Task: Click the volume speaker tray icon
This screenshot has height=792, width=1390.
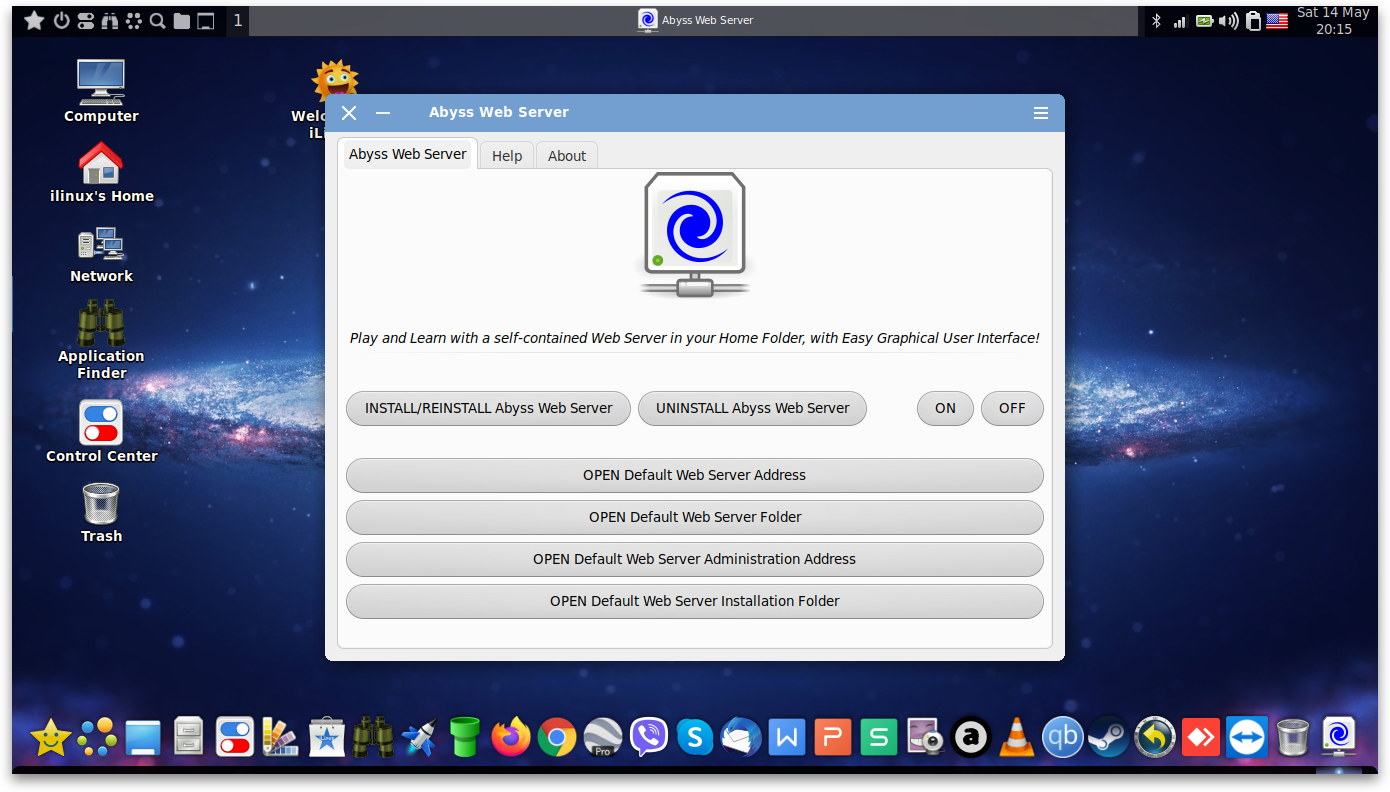Action: pos(1229,20)
